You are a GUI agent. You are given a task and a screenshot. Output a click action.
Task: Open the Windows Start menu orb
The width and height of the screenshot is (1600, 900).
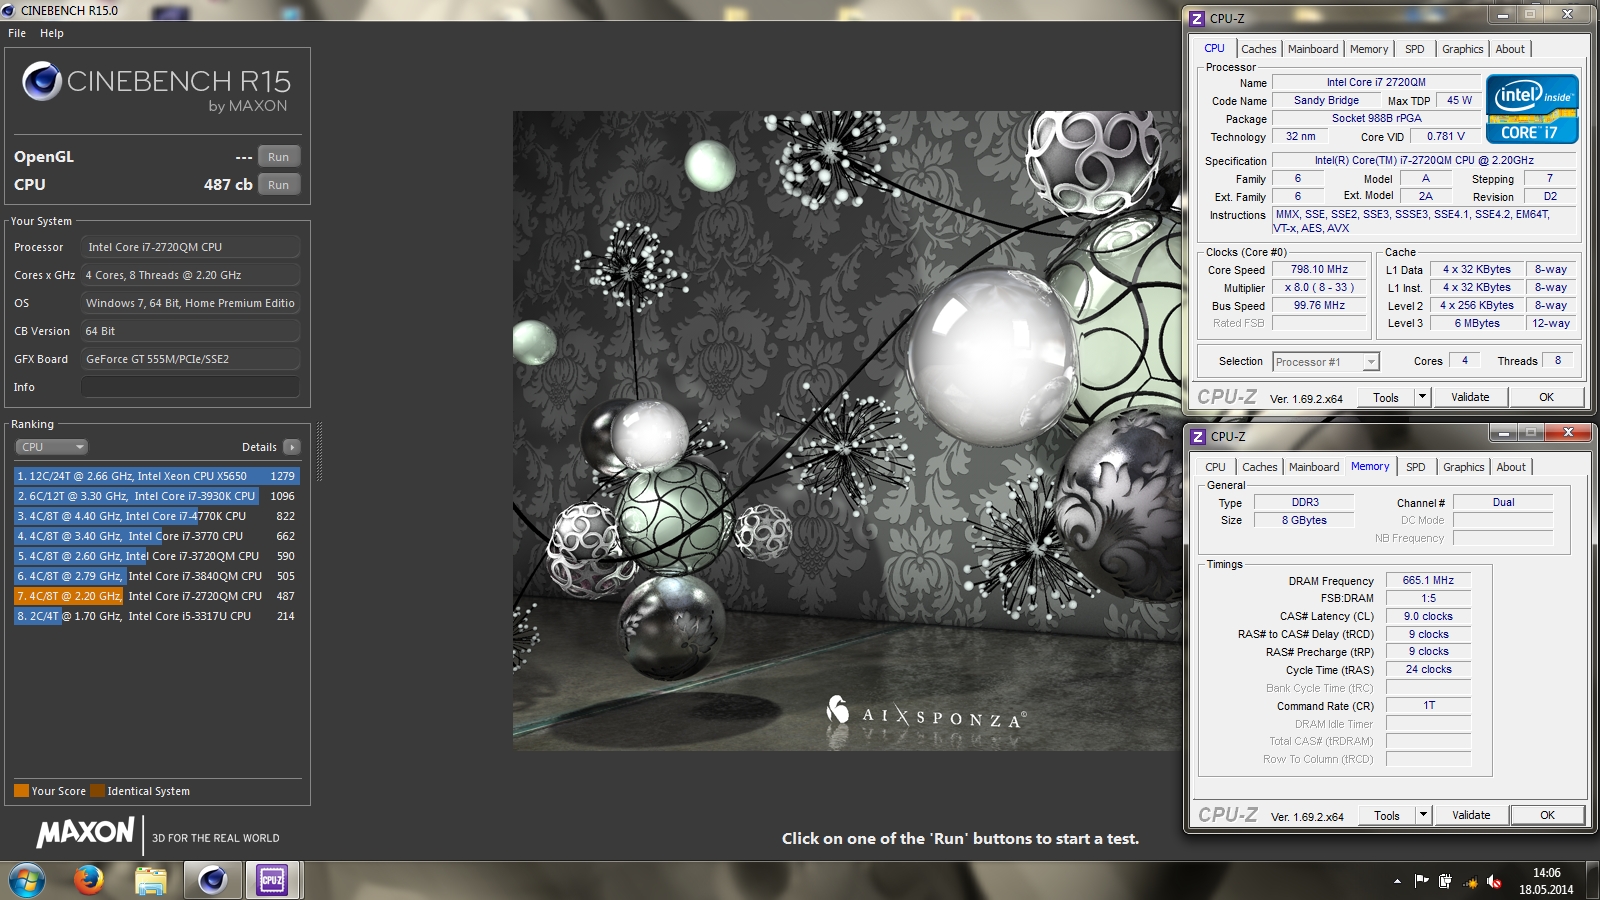coord(27,880)
